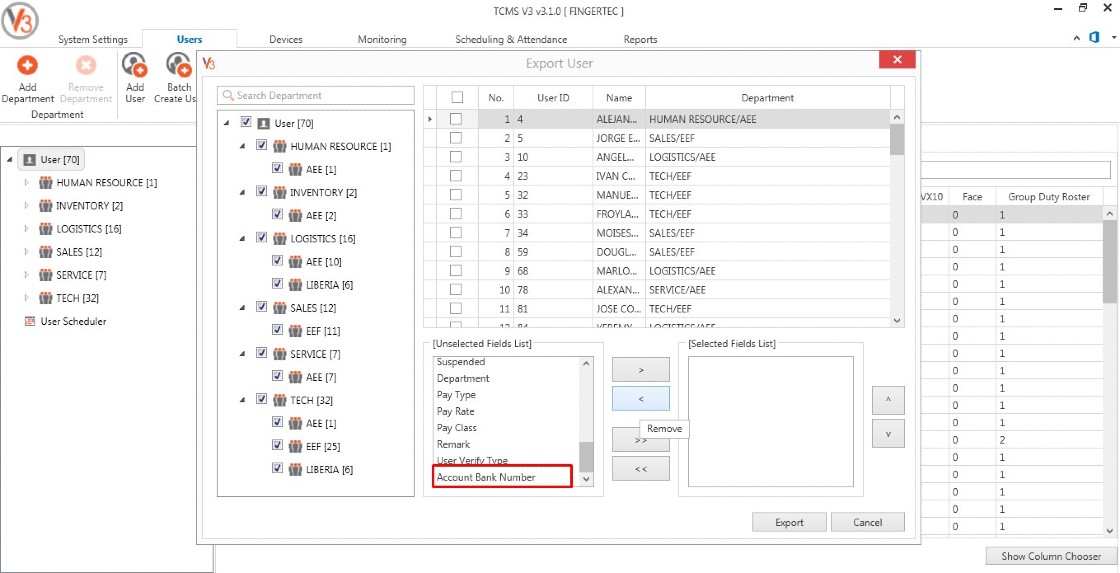Collapse the ribbon with the caret icon

click(1076, 39)
